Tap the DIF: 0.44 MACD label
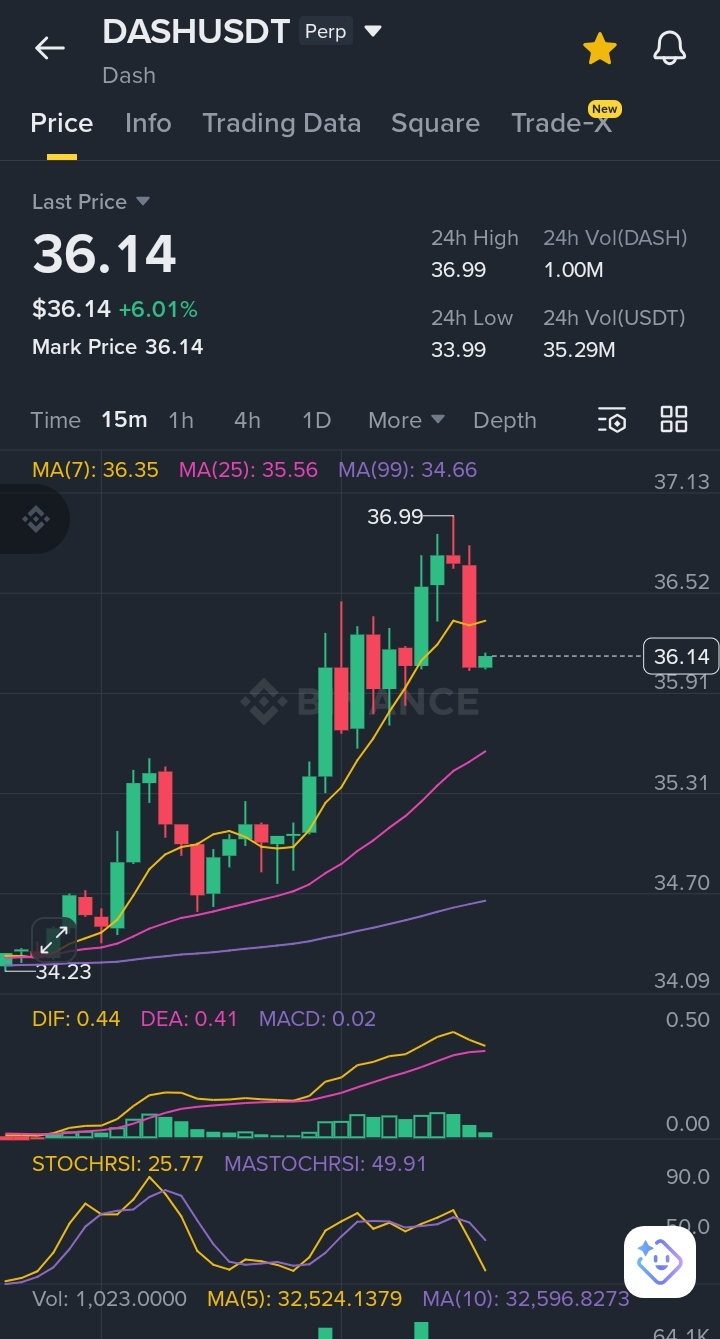 pyautogui.click(x=76, y=1019)
